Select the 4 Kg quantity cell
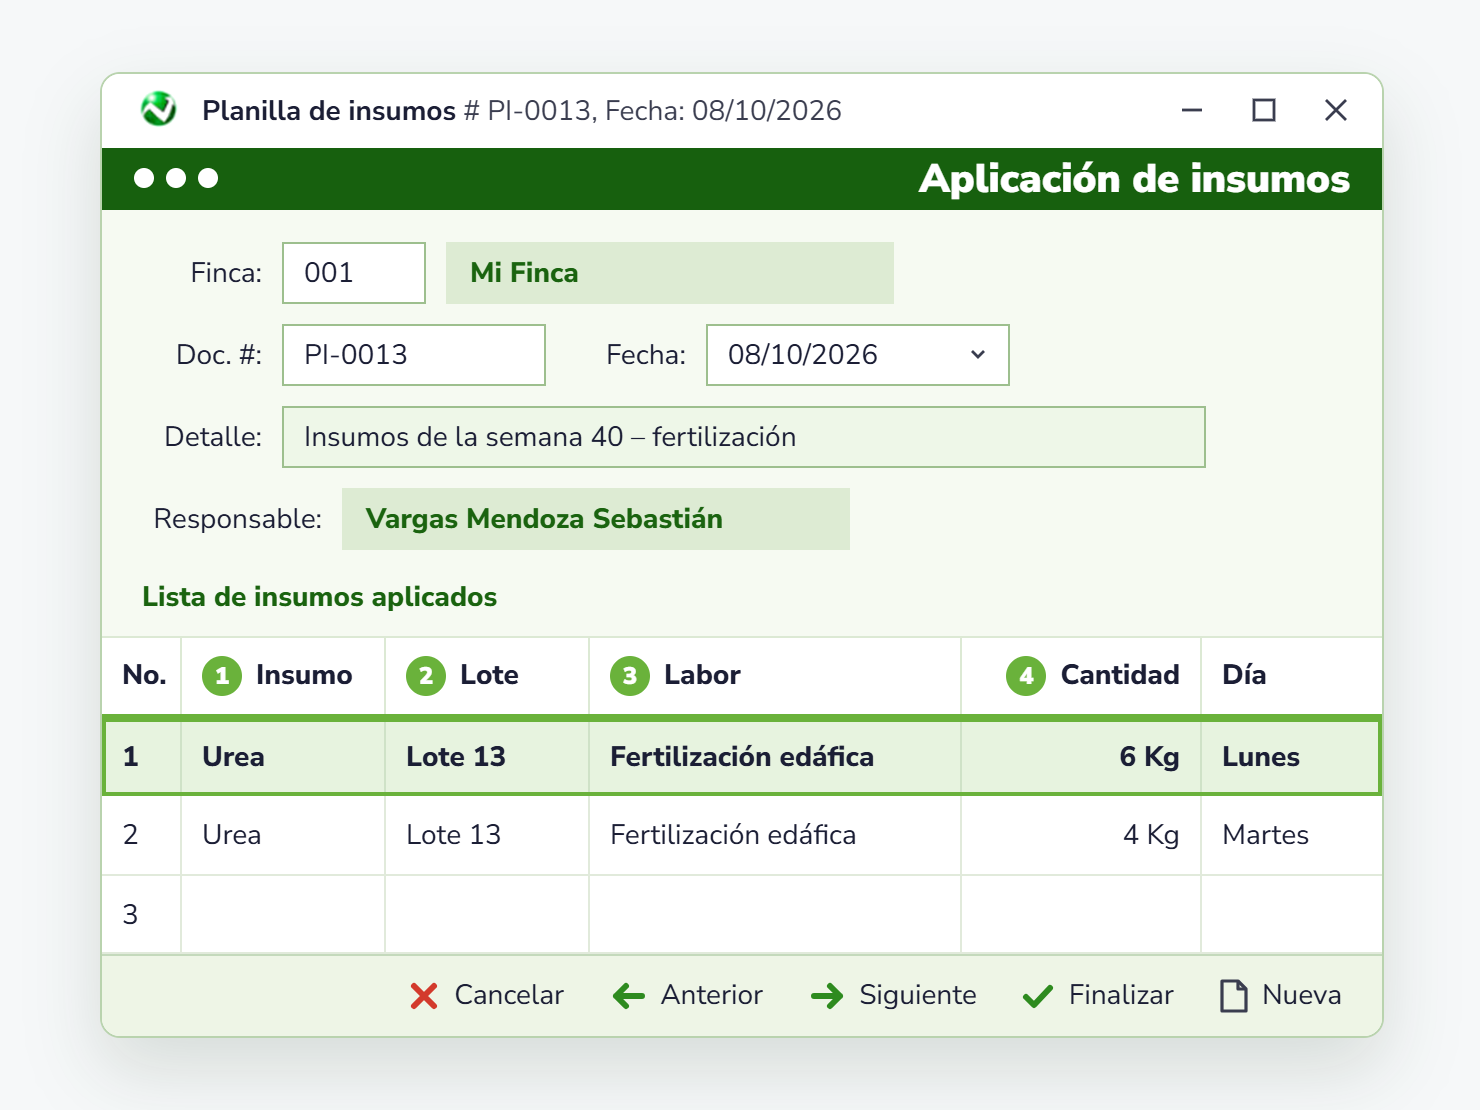Screen dimensions: 1480x1110 point(1081,835)
